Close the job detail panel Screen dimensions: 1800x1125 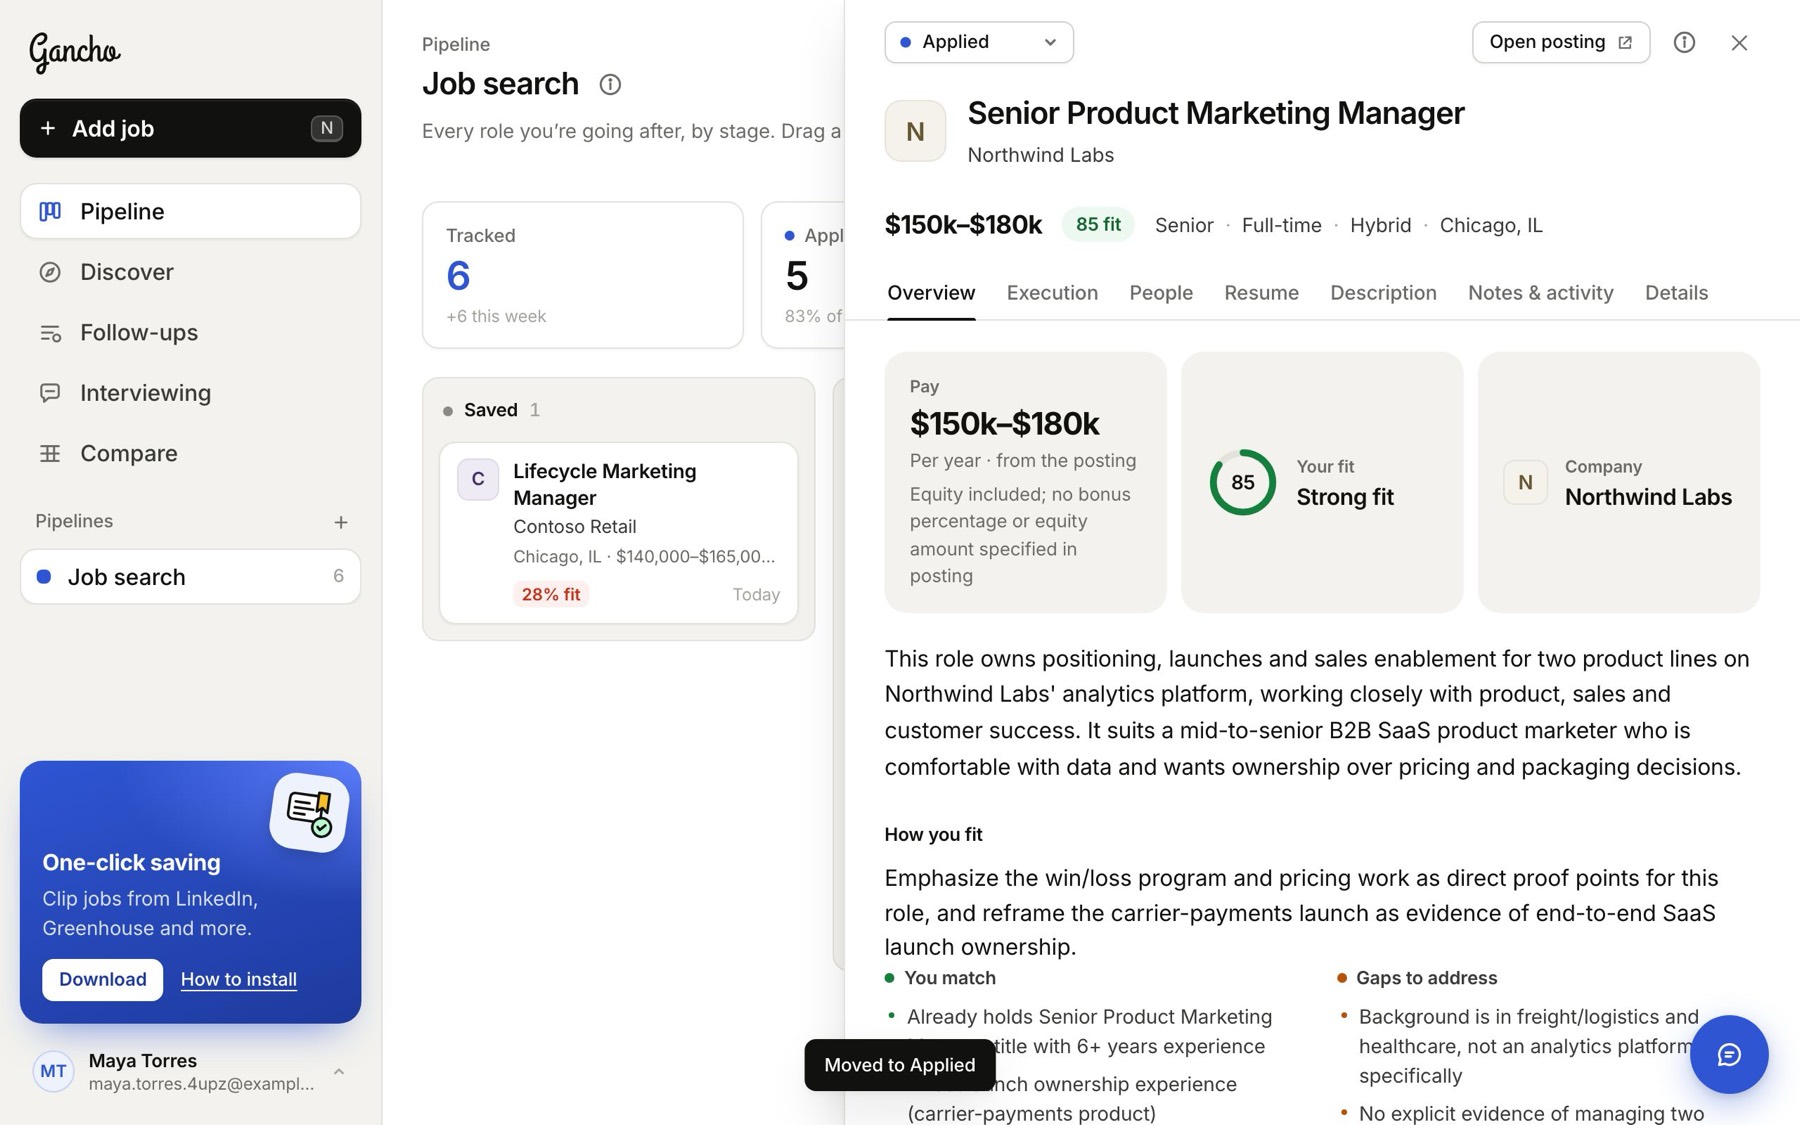tap(1739, 42)
